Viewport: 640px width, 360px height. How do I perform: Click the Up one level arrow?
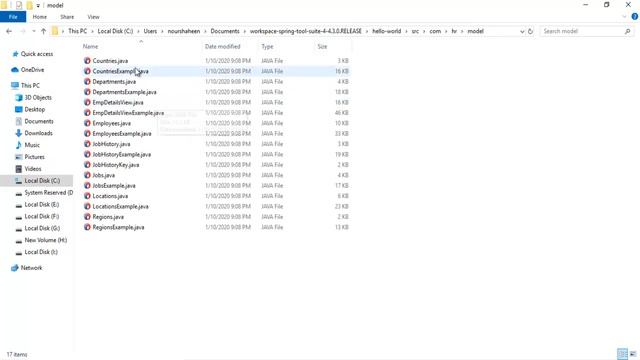43,31
